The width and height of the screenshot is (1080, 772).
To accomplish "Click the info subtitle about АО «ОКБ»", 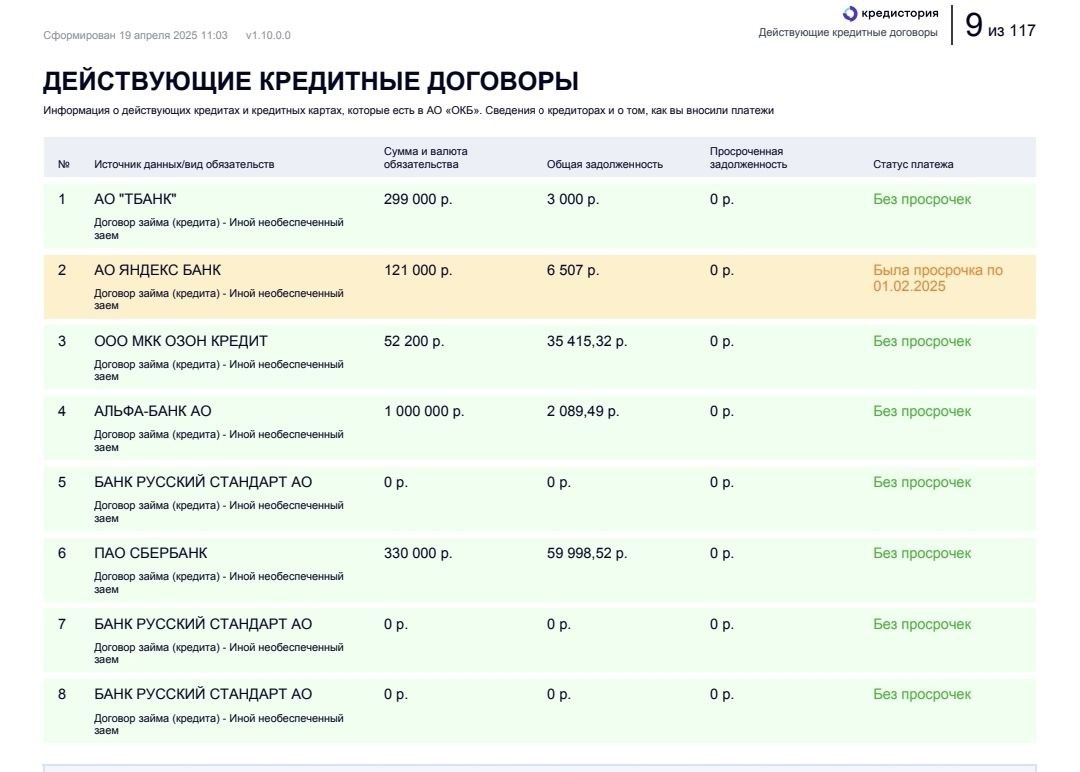I will point(408,110).
